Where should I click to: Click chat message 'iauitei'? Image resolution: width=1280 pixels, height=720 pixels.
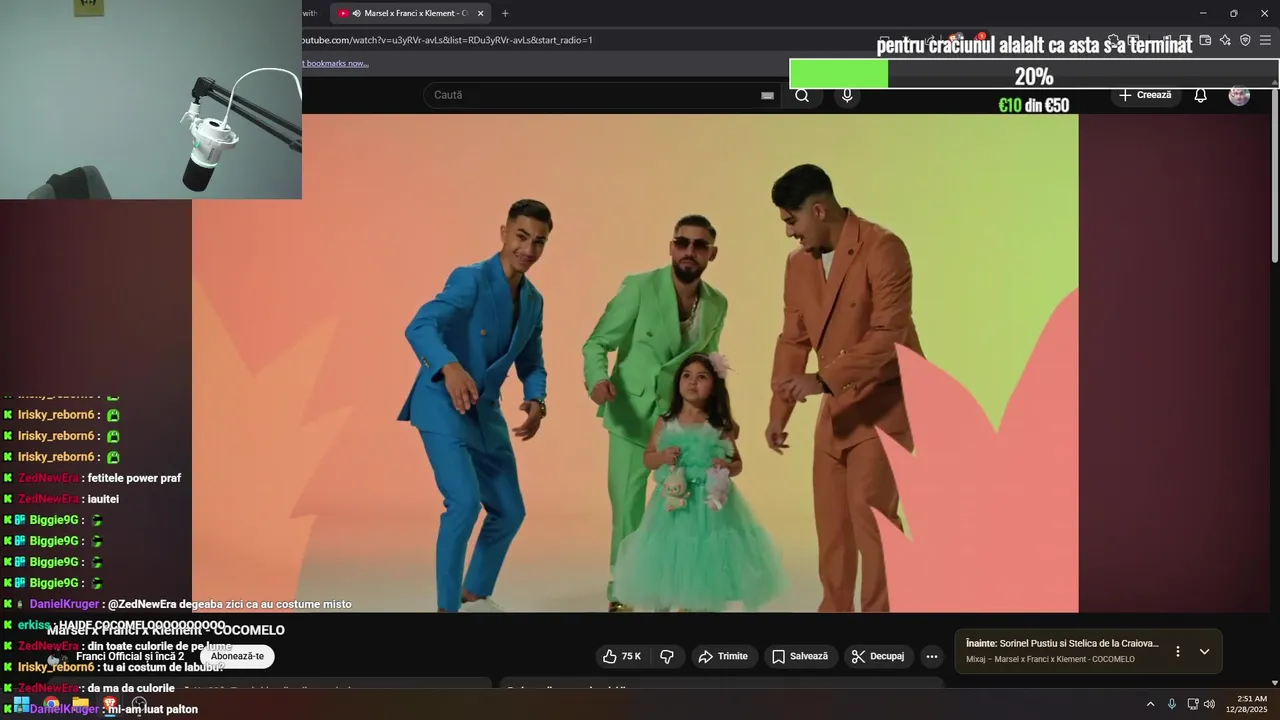point(103,499)
